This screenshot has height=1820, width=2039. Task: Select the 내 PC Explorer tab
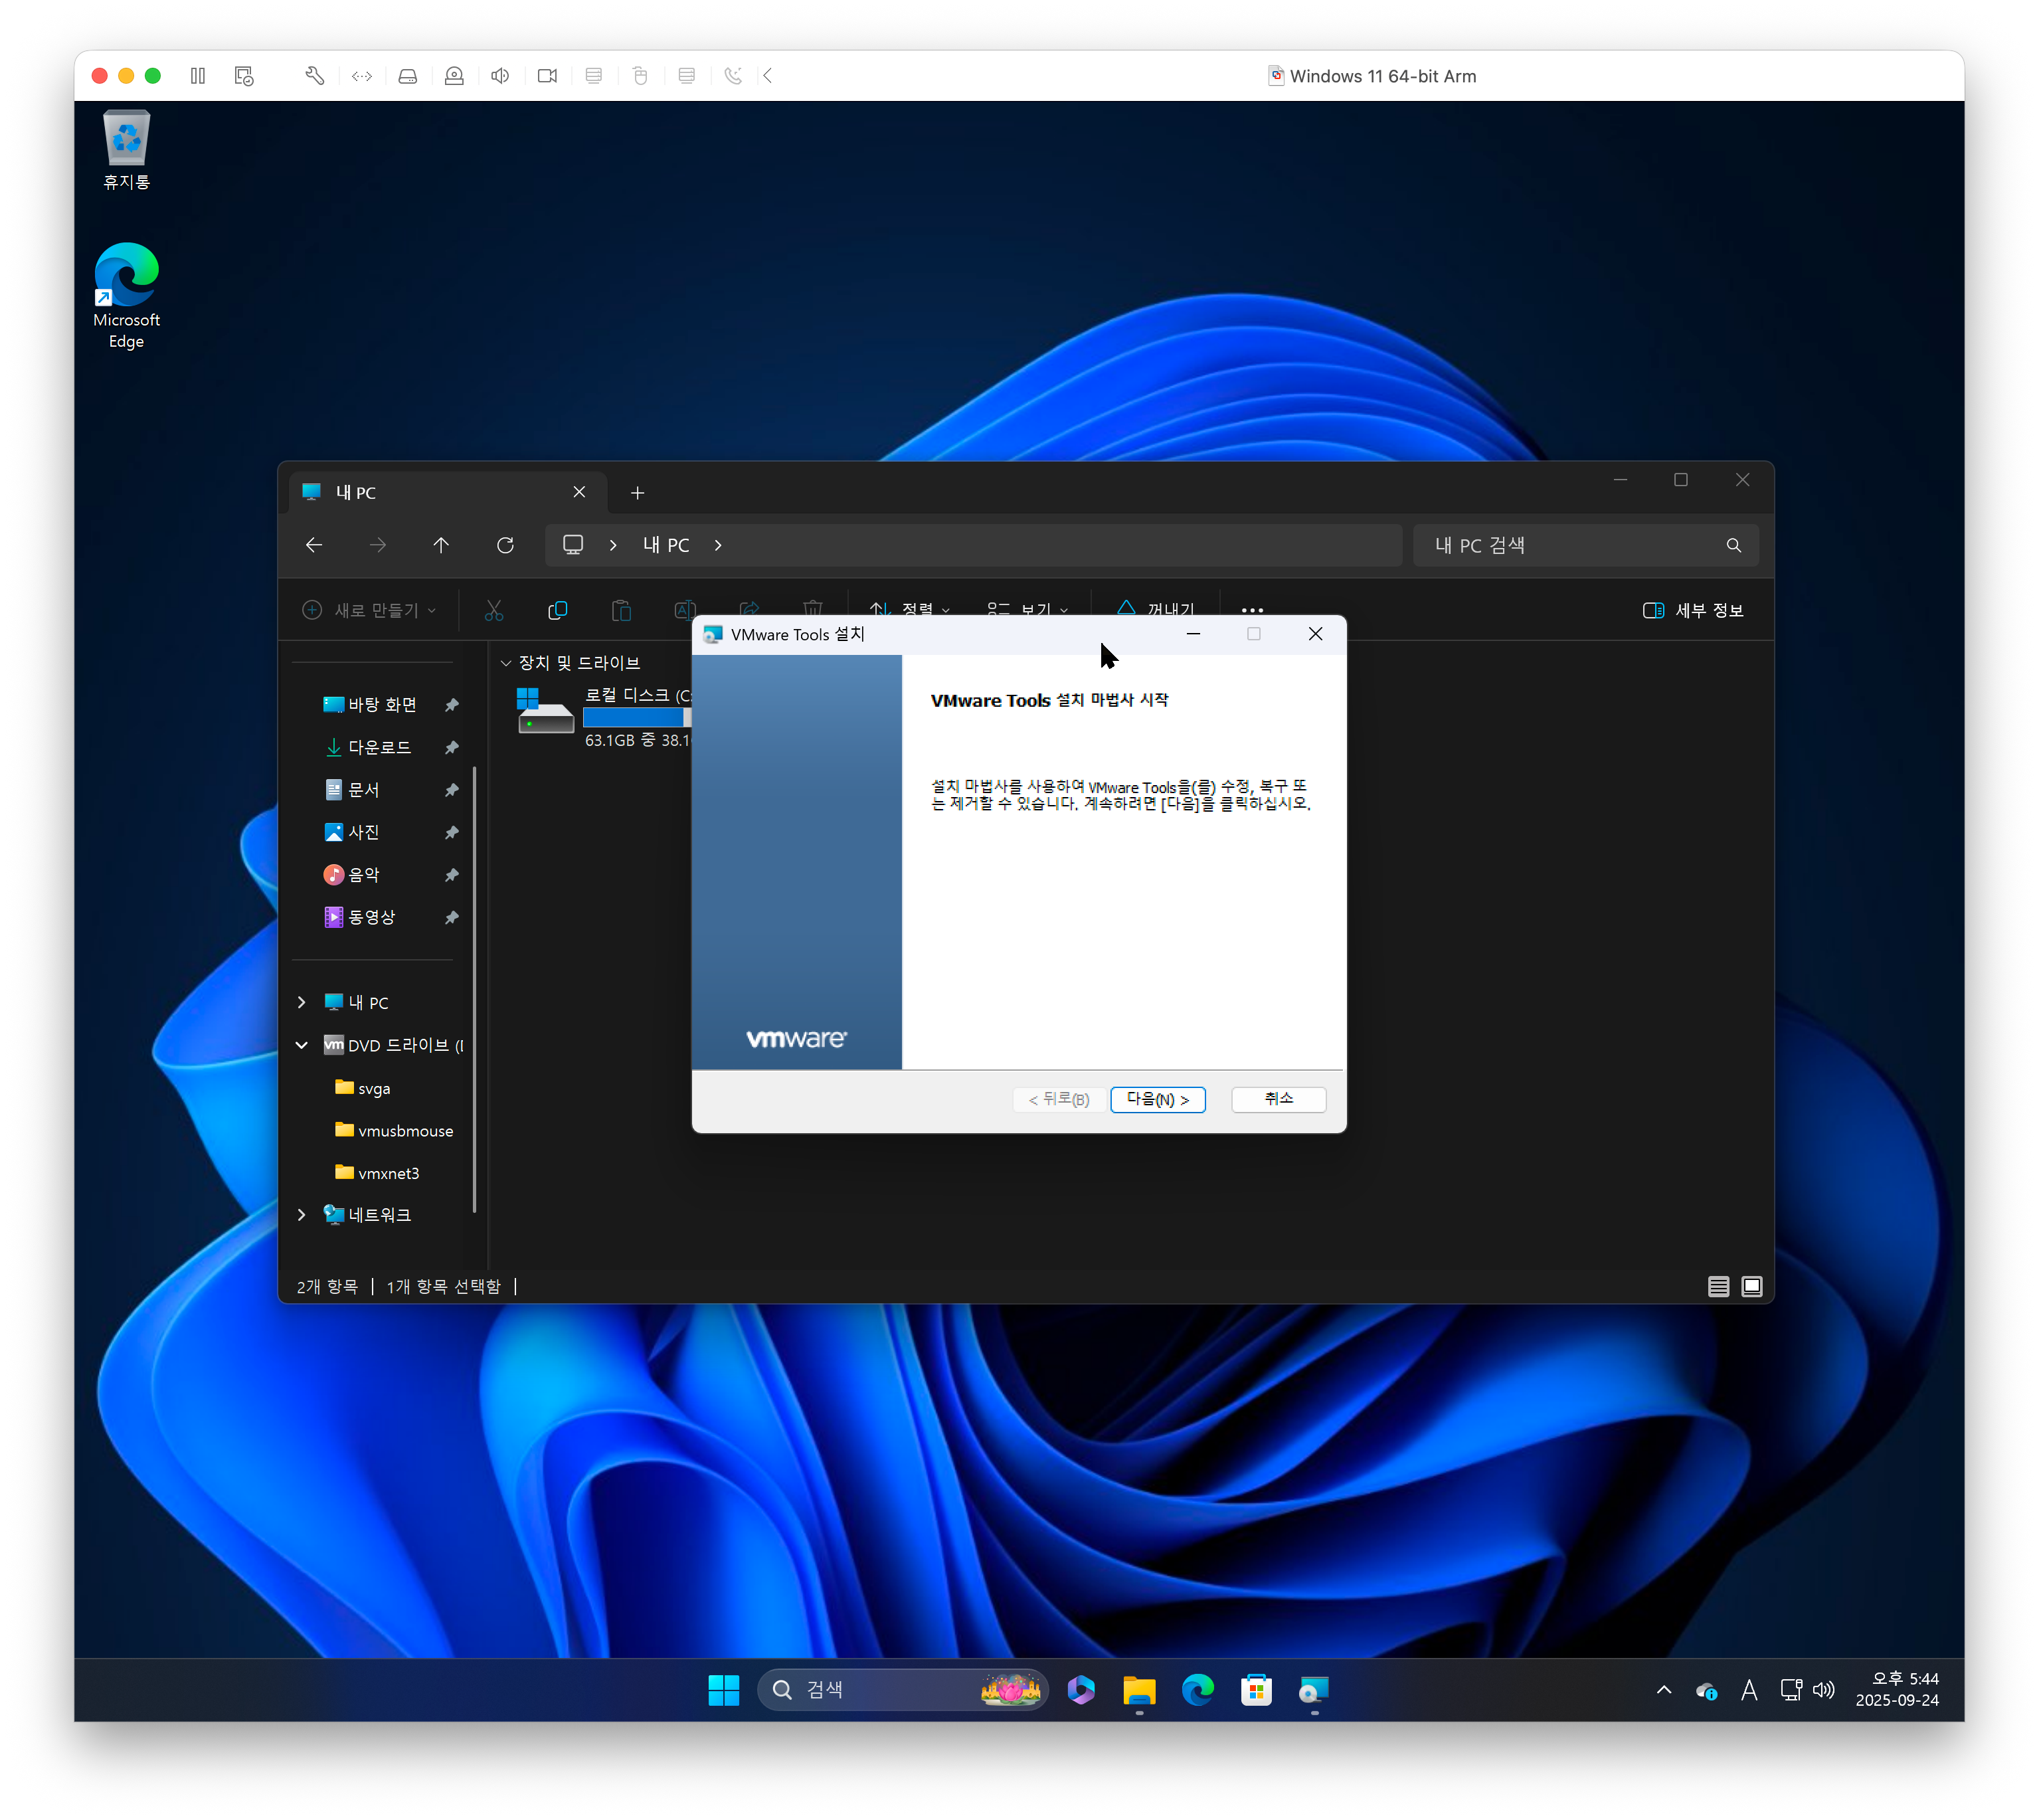(x=447, y=493)
